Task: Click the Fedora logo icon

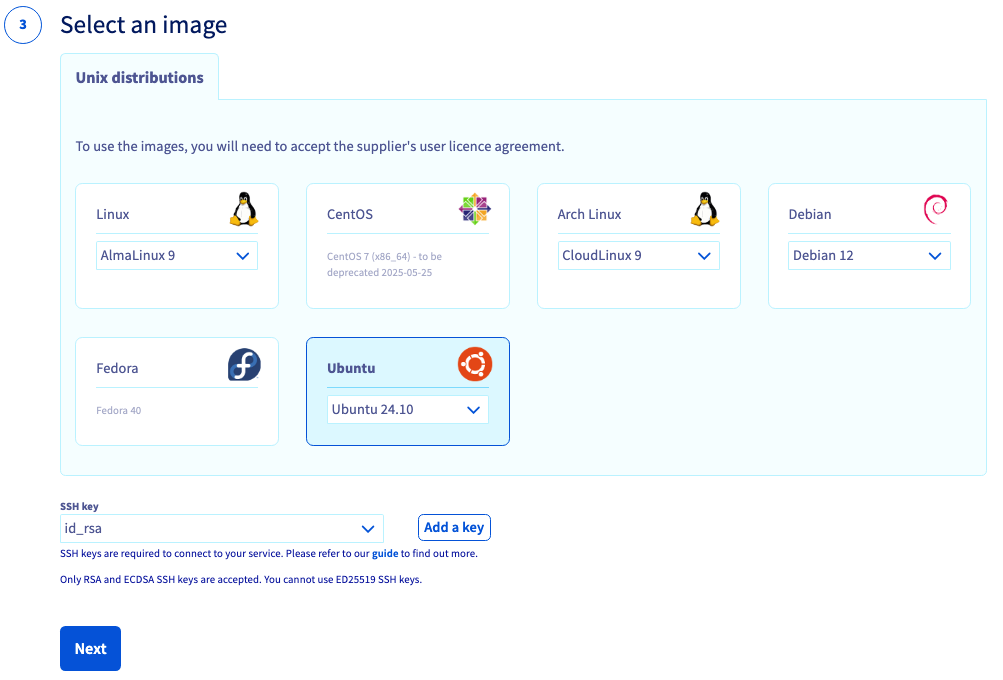Action: [x=244, y=365]
